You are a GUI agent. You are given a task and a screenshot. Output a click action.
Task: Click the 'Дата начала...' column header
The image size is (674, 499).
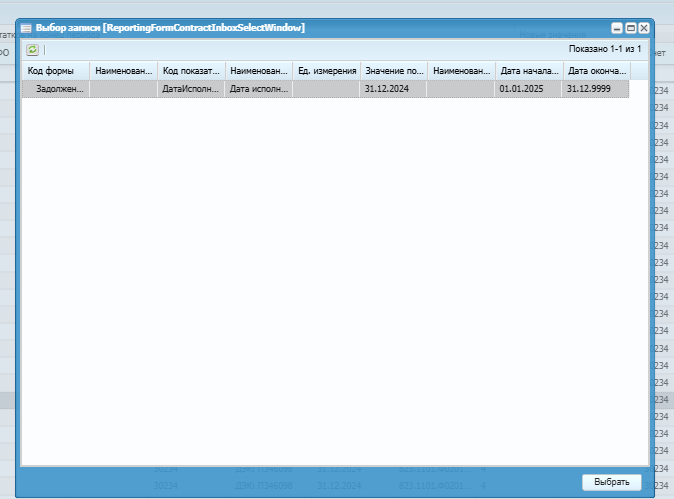point(529,71)
